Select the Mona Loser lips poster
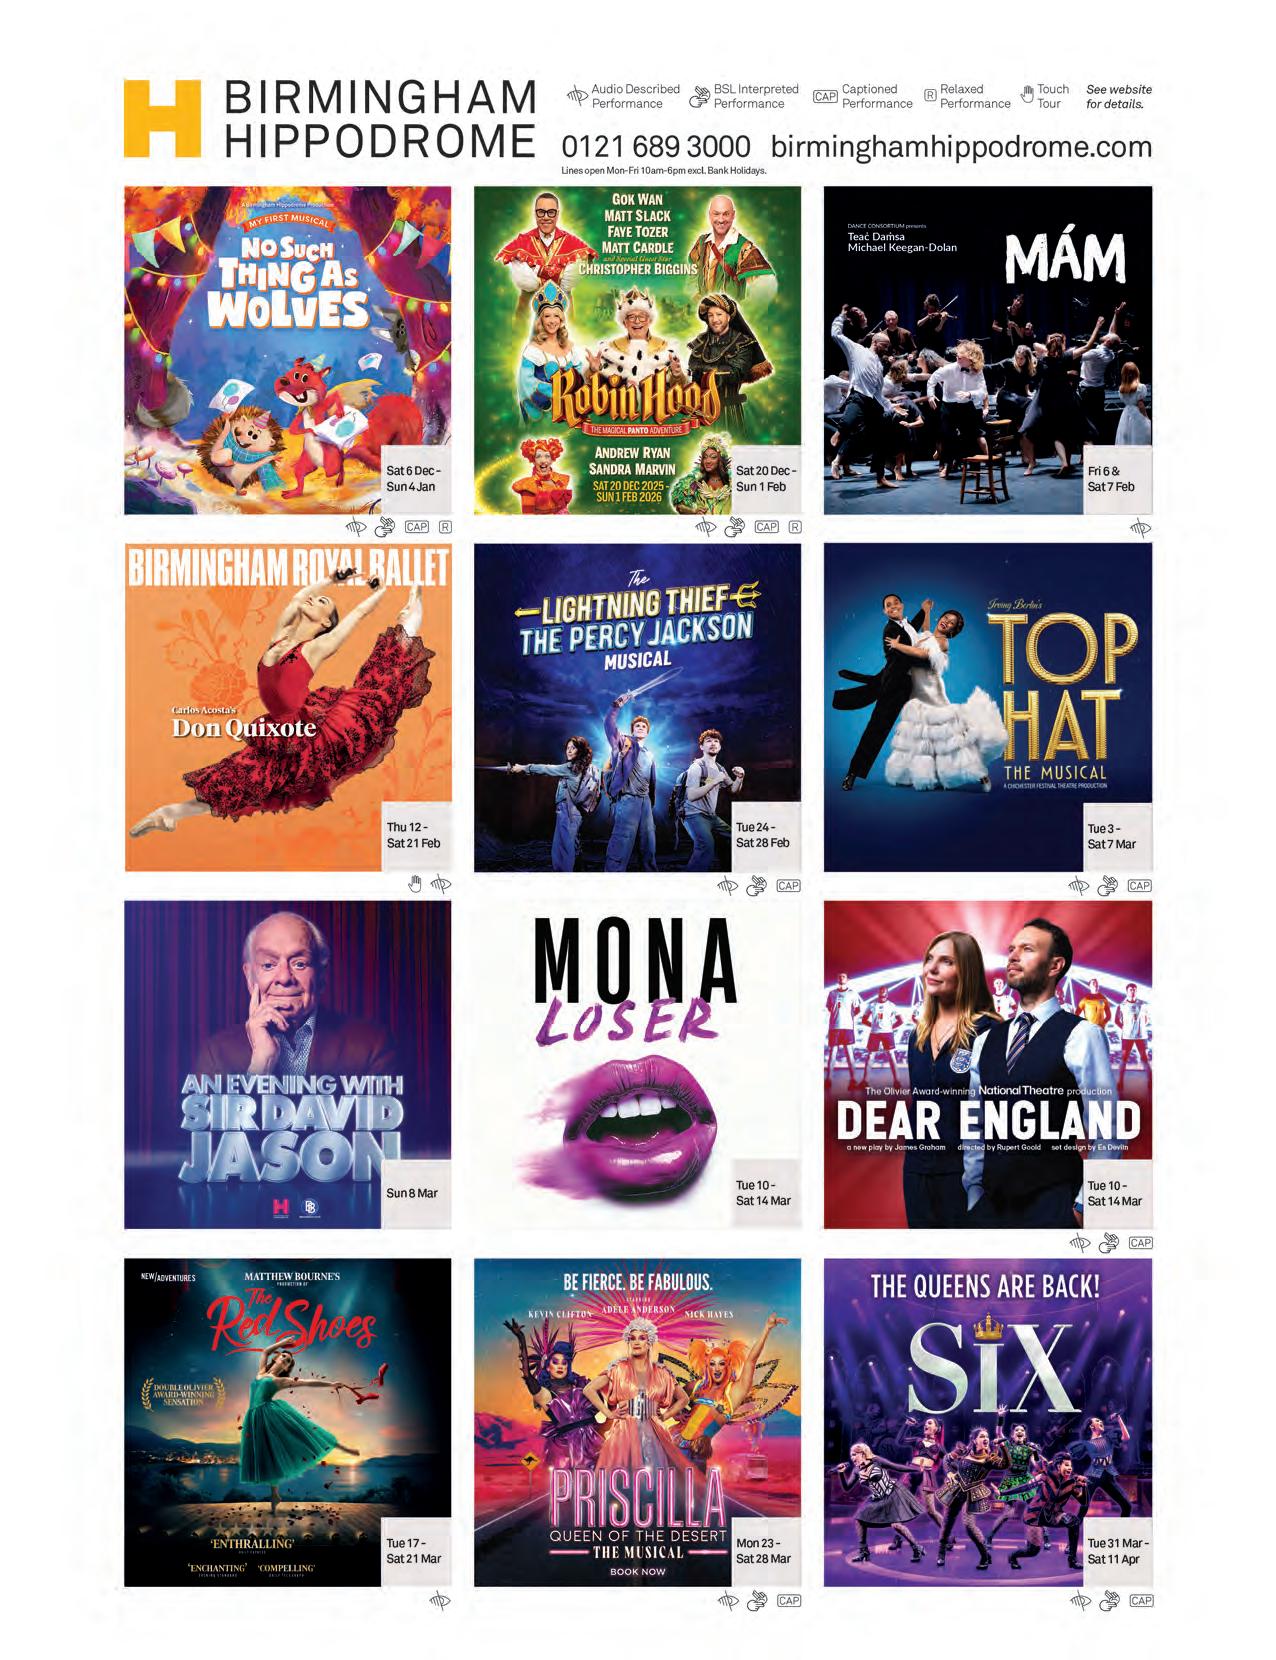 tap(637, 1064)
